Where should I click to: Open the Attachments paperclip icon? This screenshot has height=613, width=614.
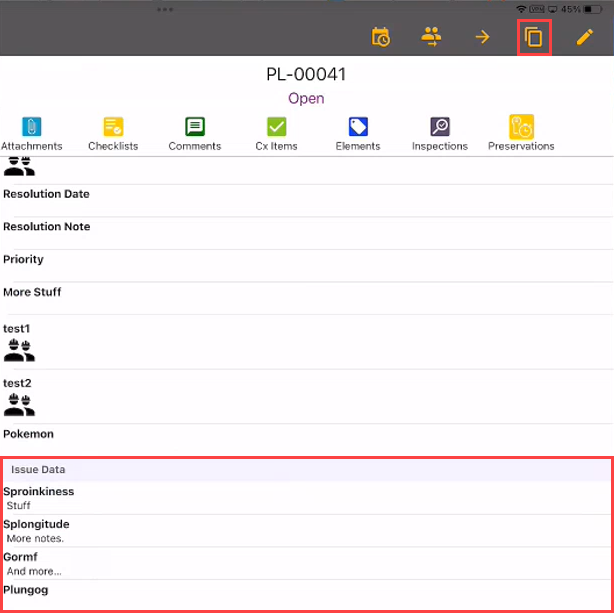click(x=32, y=127)
